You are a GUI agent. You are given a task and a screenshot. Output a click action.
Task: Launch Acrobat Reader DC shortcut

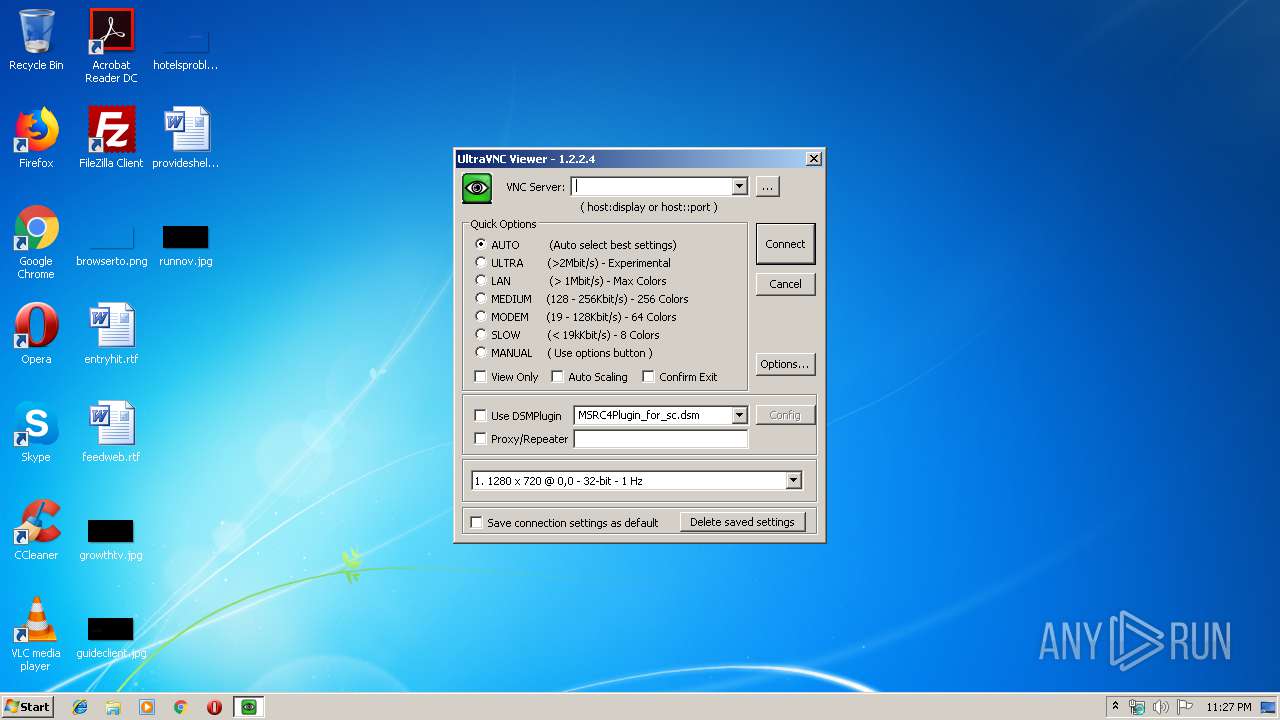(111, 46)
